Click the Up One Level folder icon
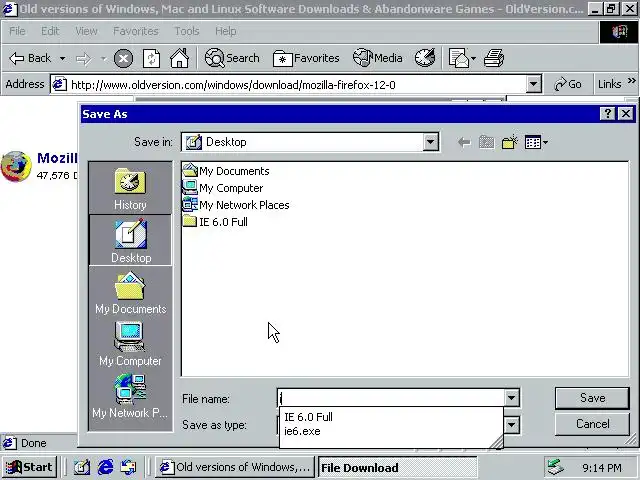The width and height of the screenshot is (640, 480). click(487, 142)
